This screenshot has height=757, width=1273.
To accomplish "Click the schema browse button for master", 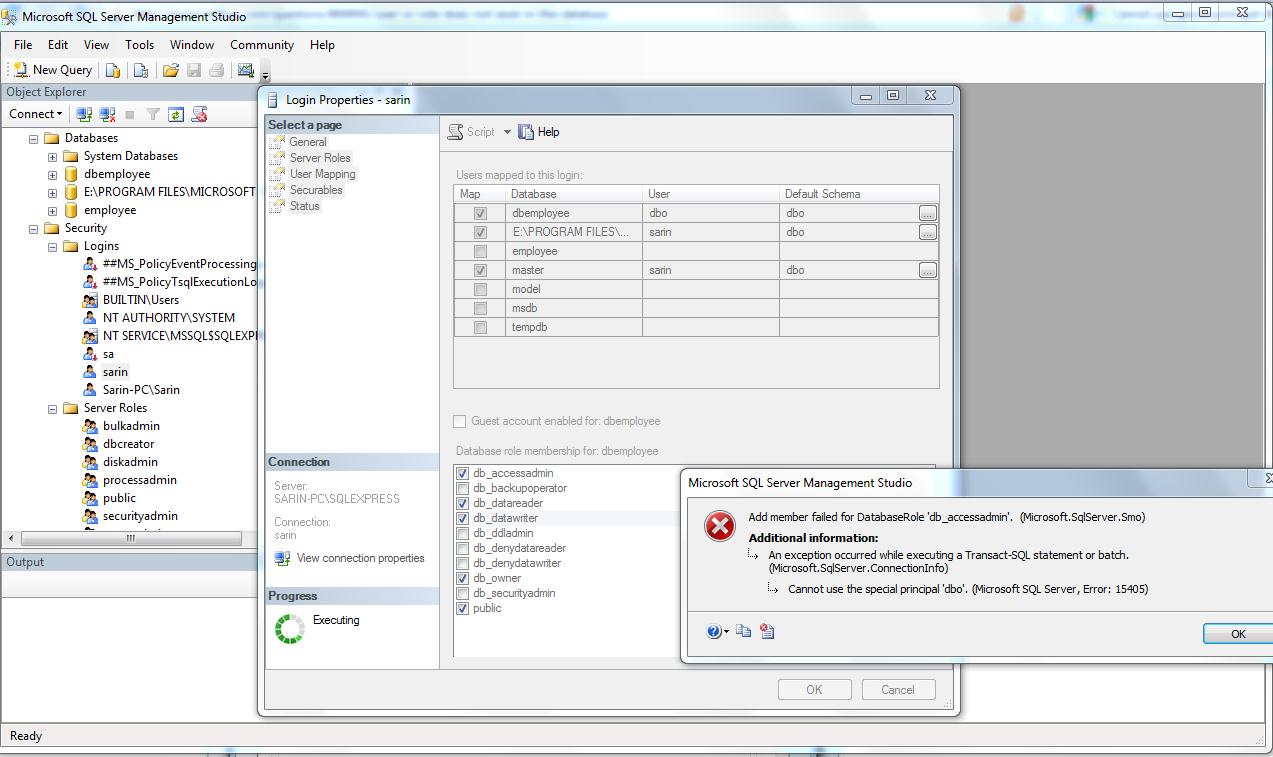I will pyautogui.click(x=928, y=270).
